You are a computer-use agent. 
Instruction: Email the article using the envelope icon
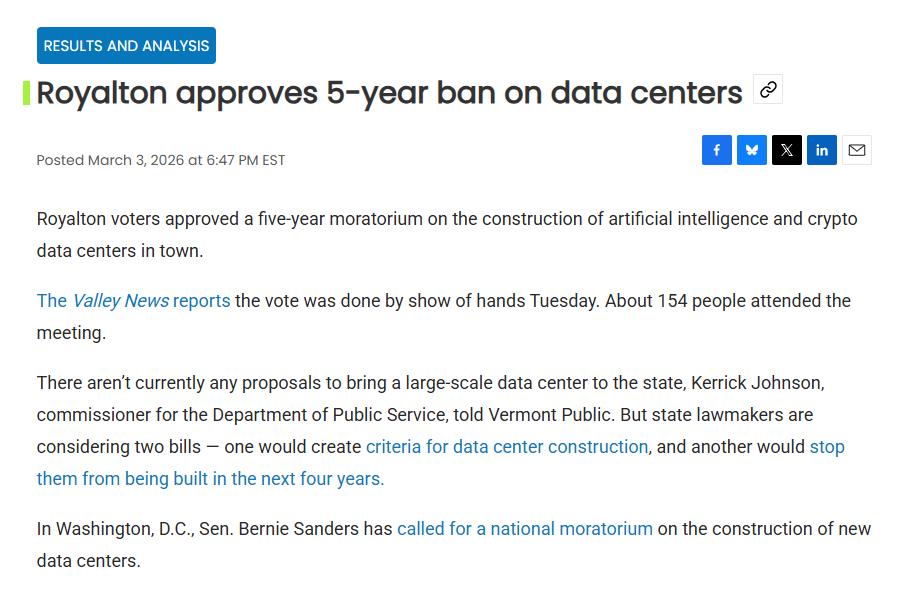pos(857,150)
